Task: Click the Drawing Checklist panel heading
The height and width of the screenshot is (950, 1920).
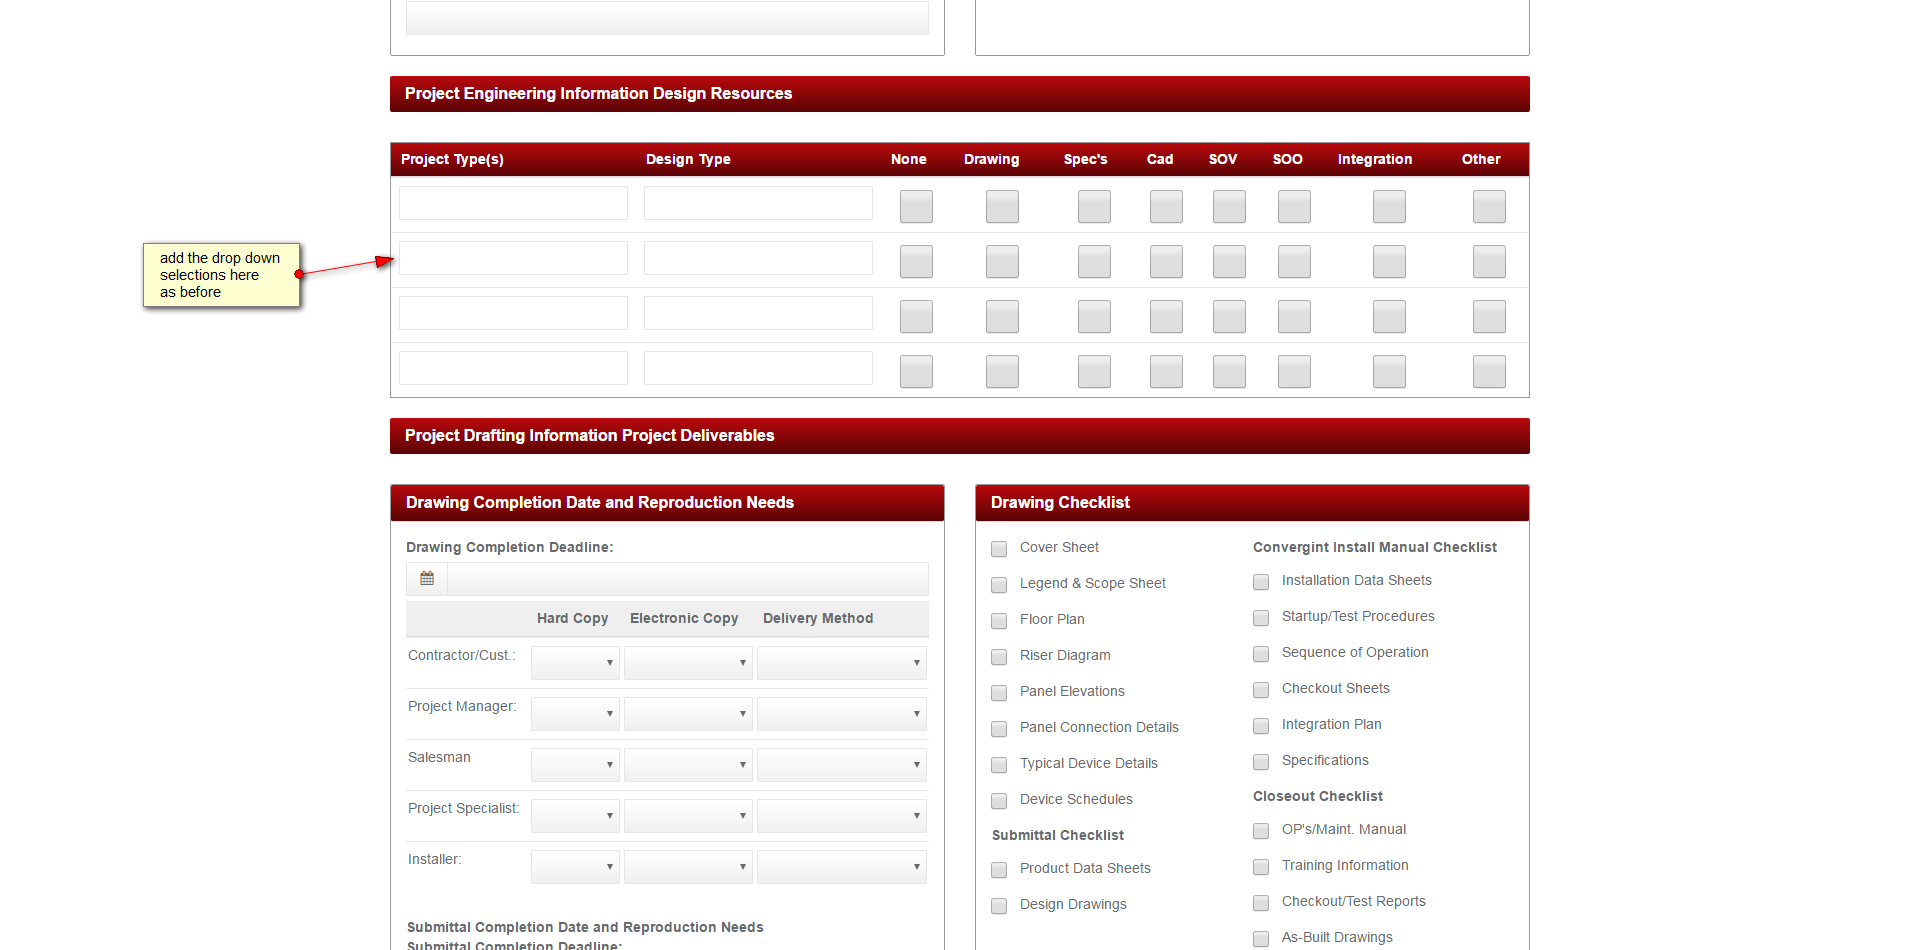Action: coord(1252,503)
